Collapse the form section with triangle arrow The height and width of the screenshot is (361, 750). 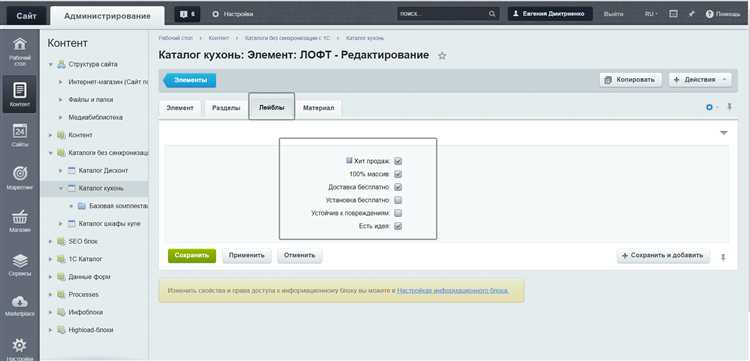tap(724, 132)
